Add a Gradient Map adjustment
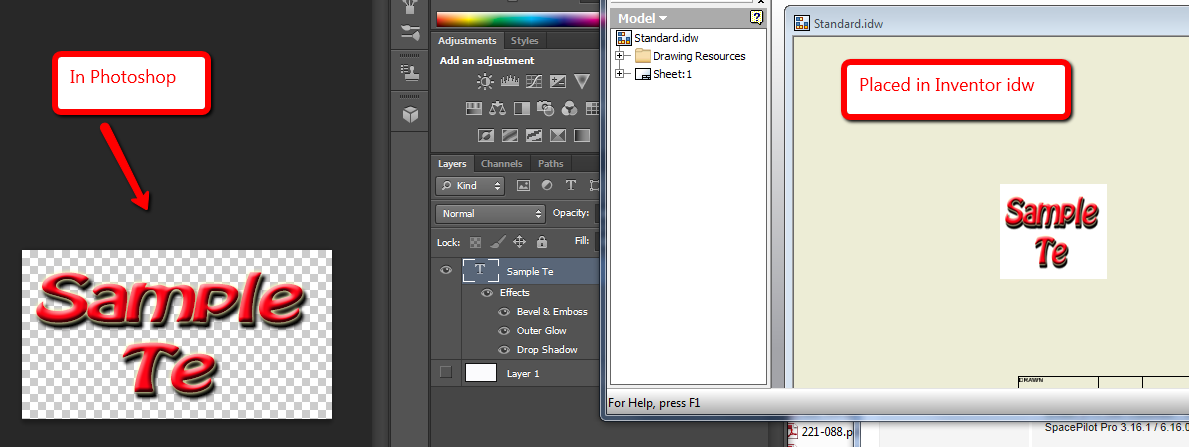Image resolution: width=1189 pixels, height=447 pixels. pos(582,136)
